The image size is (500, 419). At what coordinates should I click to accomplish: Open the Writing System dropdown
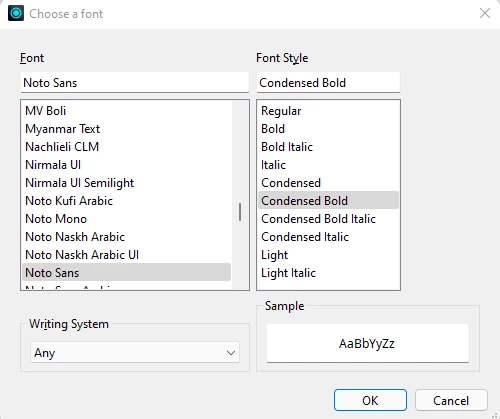click(135, 352)
